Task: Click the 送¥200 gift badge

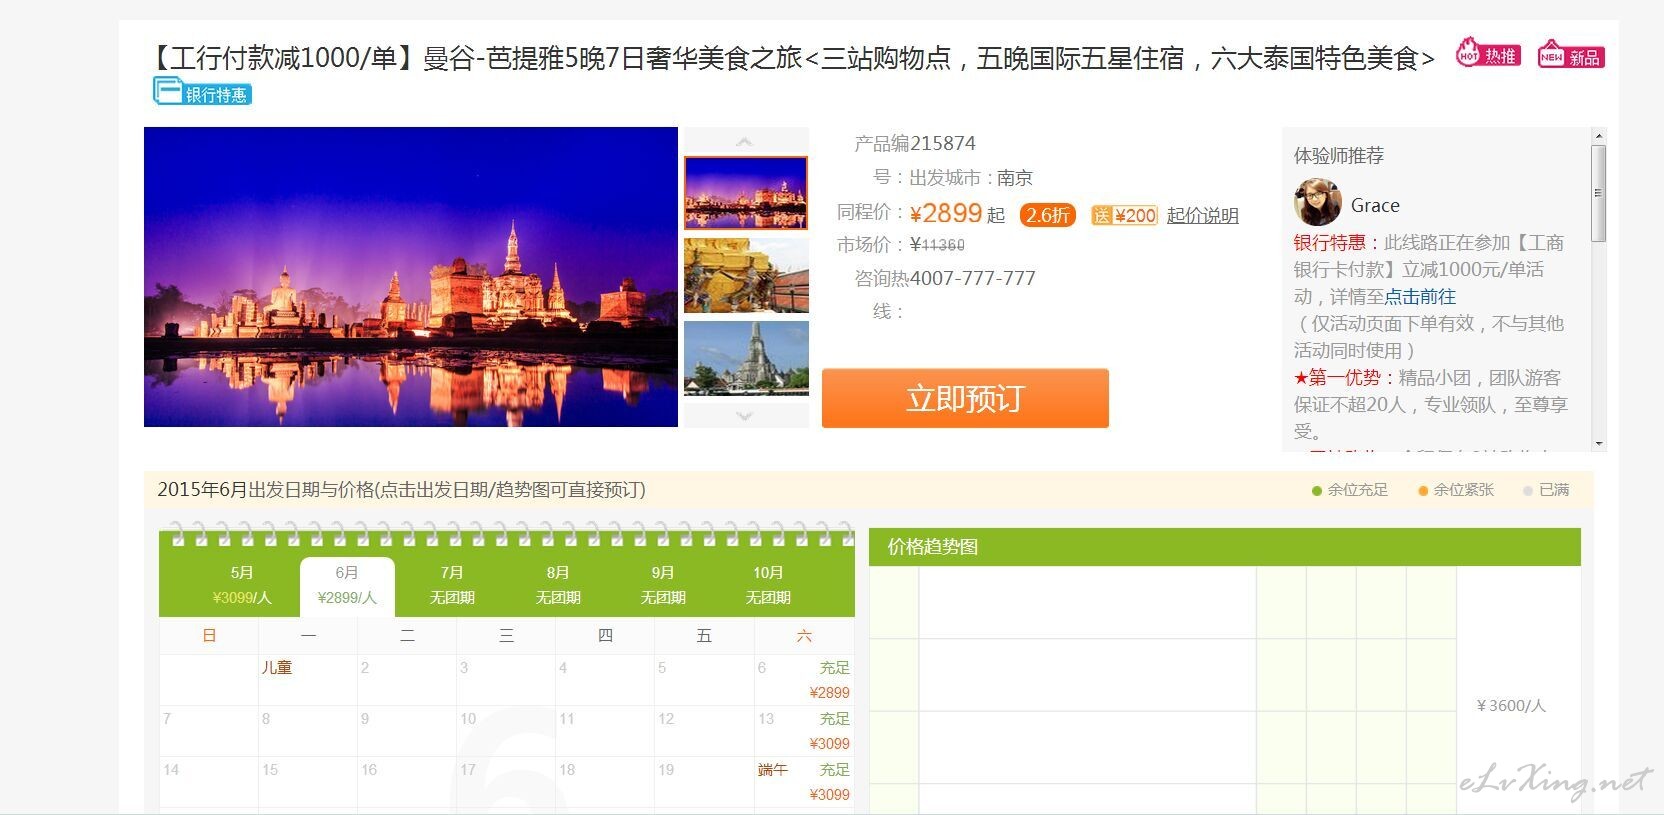Action: pos(1124,215)
